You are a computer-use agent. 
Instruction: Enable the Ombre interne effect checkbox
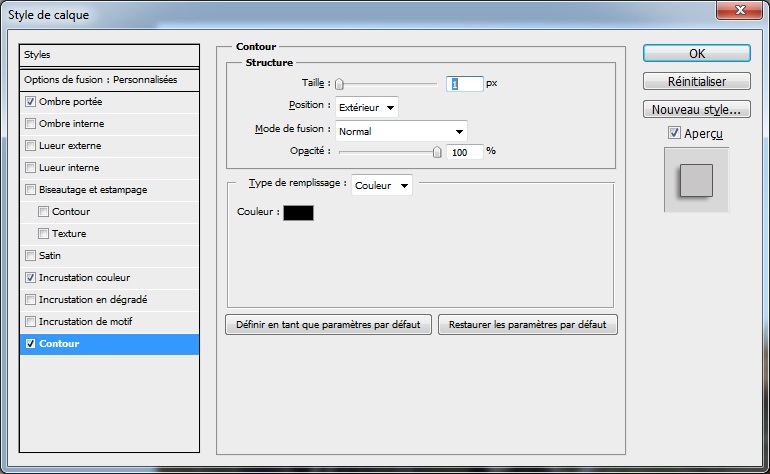coord(30,124)
